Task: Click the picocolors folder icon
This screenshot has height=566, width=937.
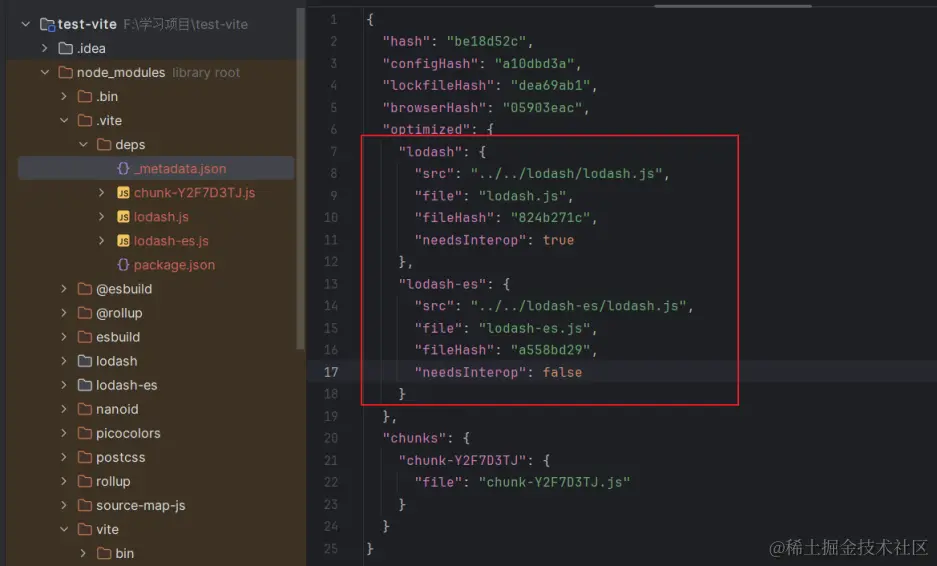Action: pos(85,433)
